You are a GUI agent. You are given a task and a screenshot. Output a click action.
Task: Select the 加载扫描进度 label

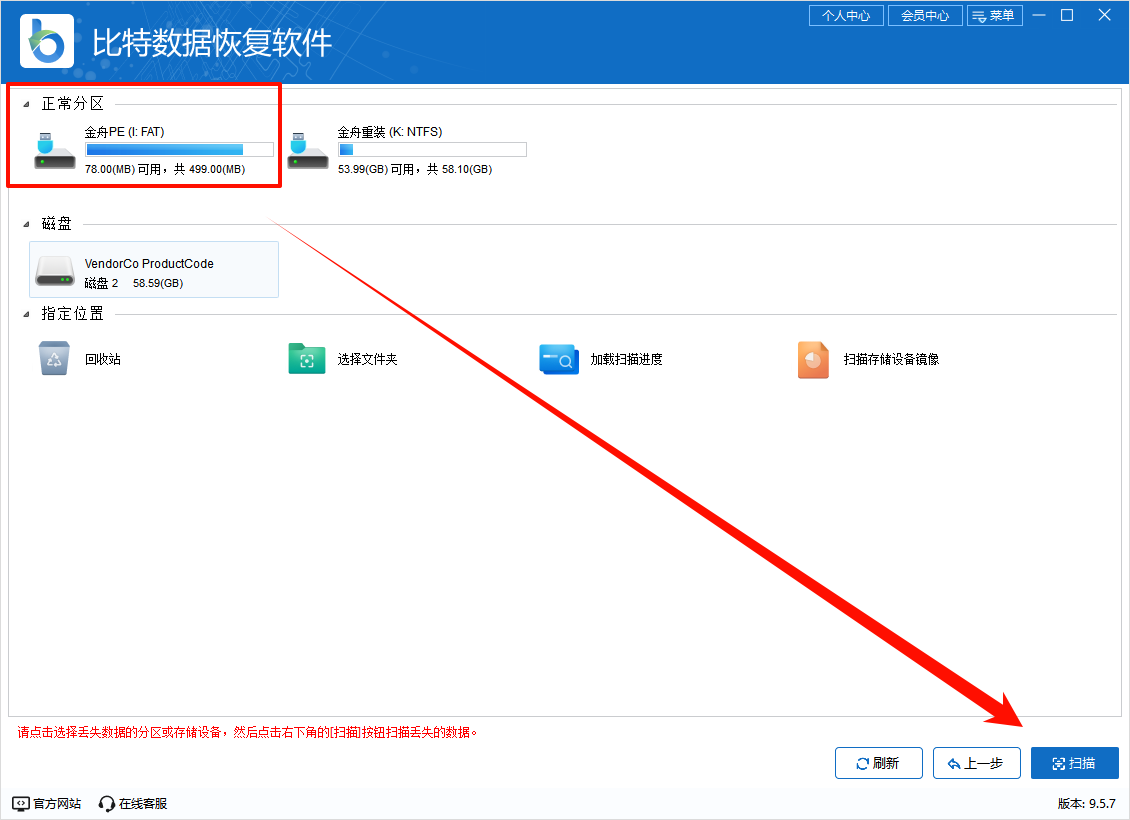pyautogui.click(x=626, y=359)
